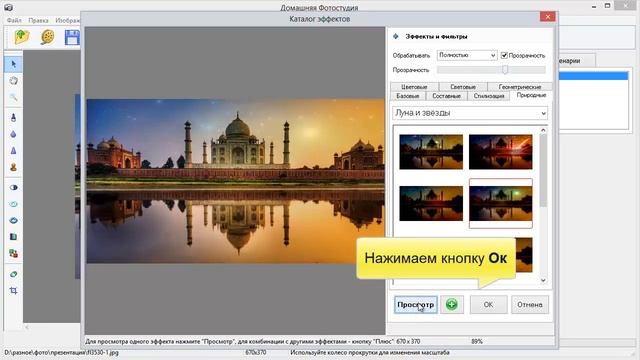
Task: Click the Используйте колесо прокрутки status hint
Action: click(370, 352)
